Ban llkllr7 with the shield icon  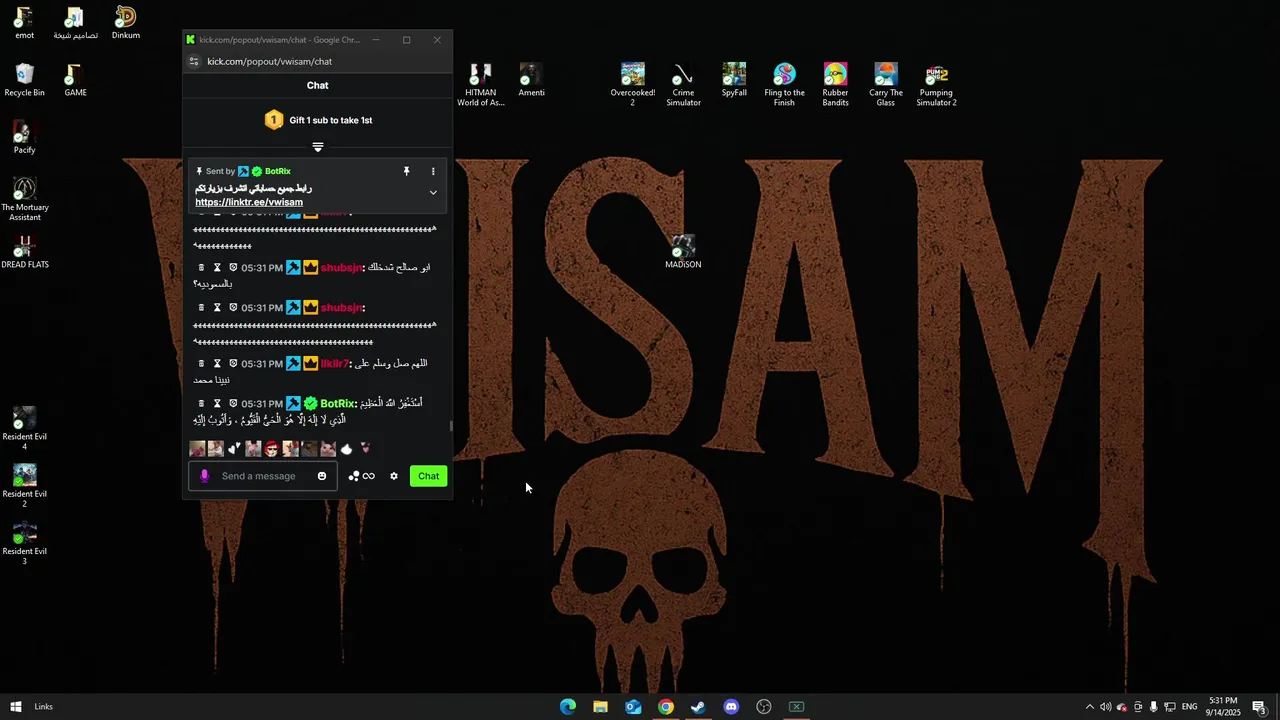click(x=233, y=364)
